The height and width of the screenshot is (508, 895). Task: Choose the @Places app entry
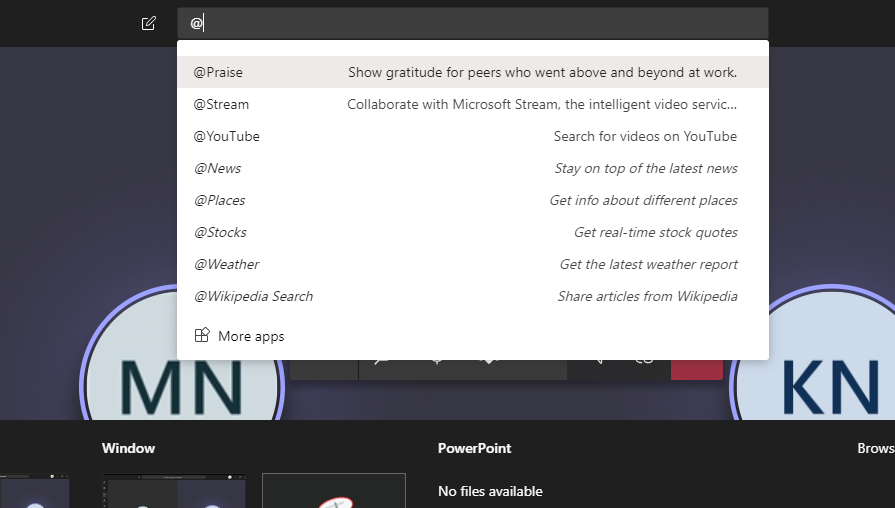click(473, 200)
